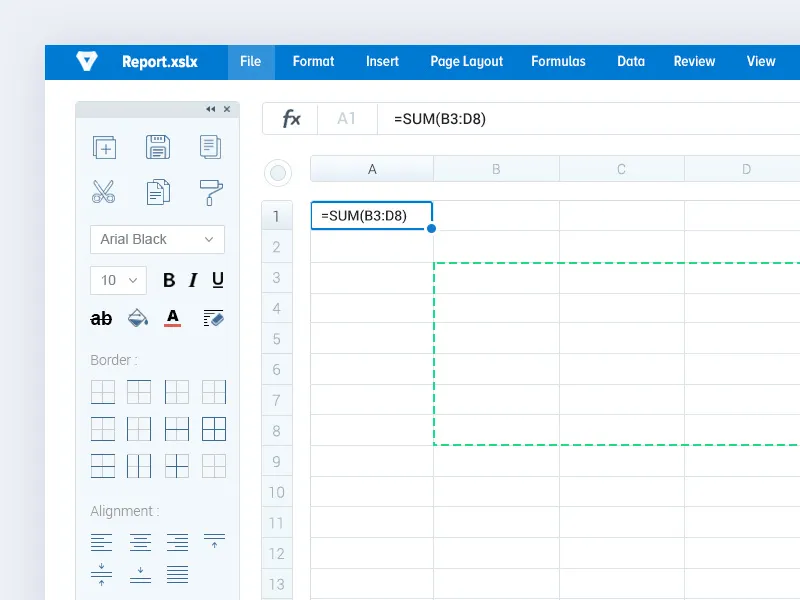Click the red font color A
Viewport: 800px width, 600px height.
click(x=173, y=318)
